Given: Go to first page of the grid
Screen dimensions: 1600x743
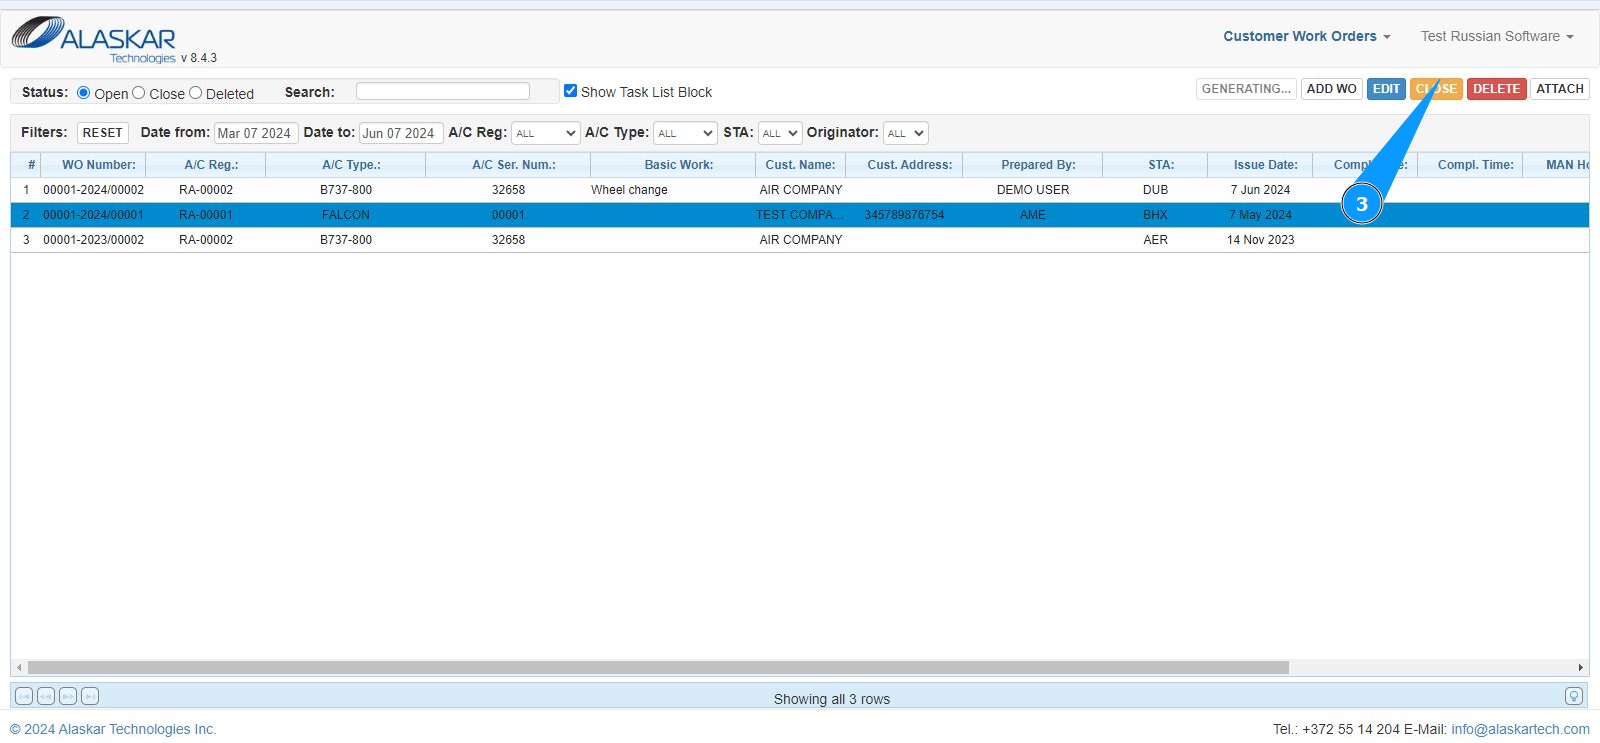Looking at the screenshot, I should (x=24, y=696).
